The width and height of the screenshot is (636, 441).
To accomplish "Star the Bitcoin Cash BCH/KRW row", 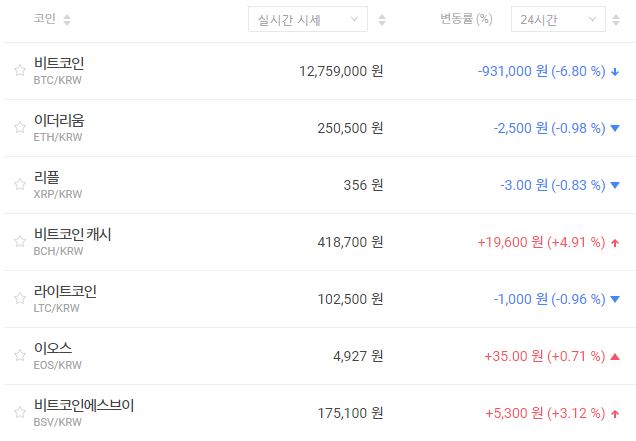I will point(19,242).
